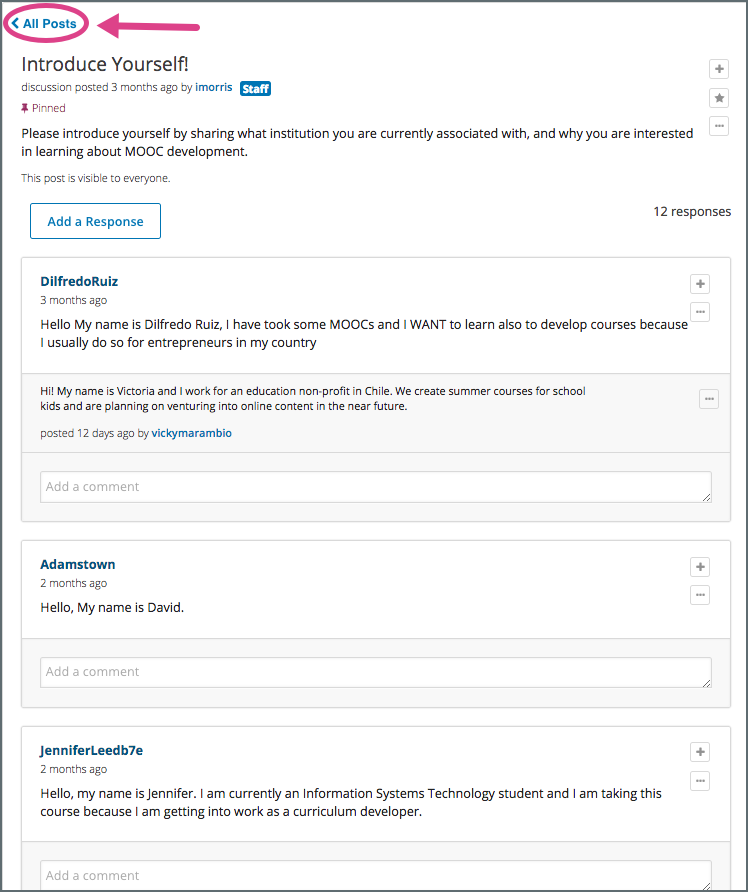Screen dimensions: 748x892
Task: Upvote DilfredoRuiz's response
Action: click(700, 284)
